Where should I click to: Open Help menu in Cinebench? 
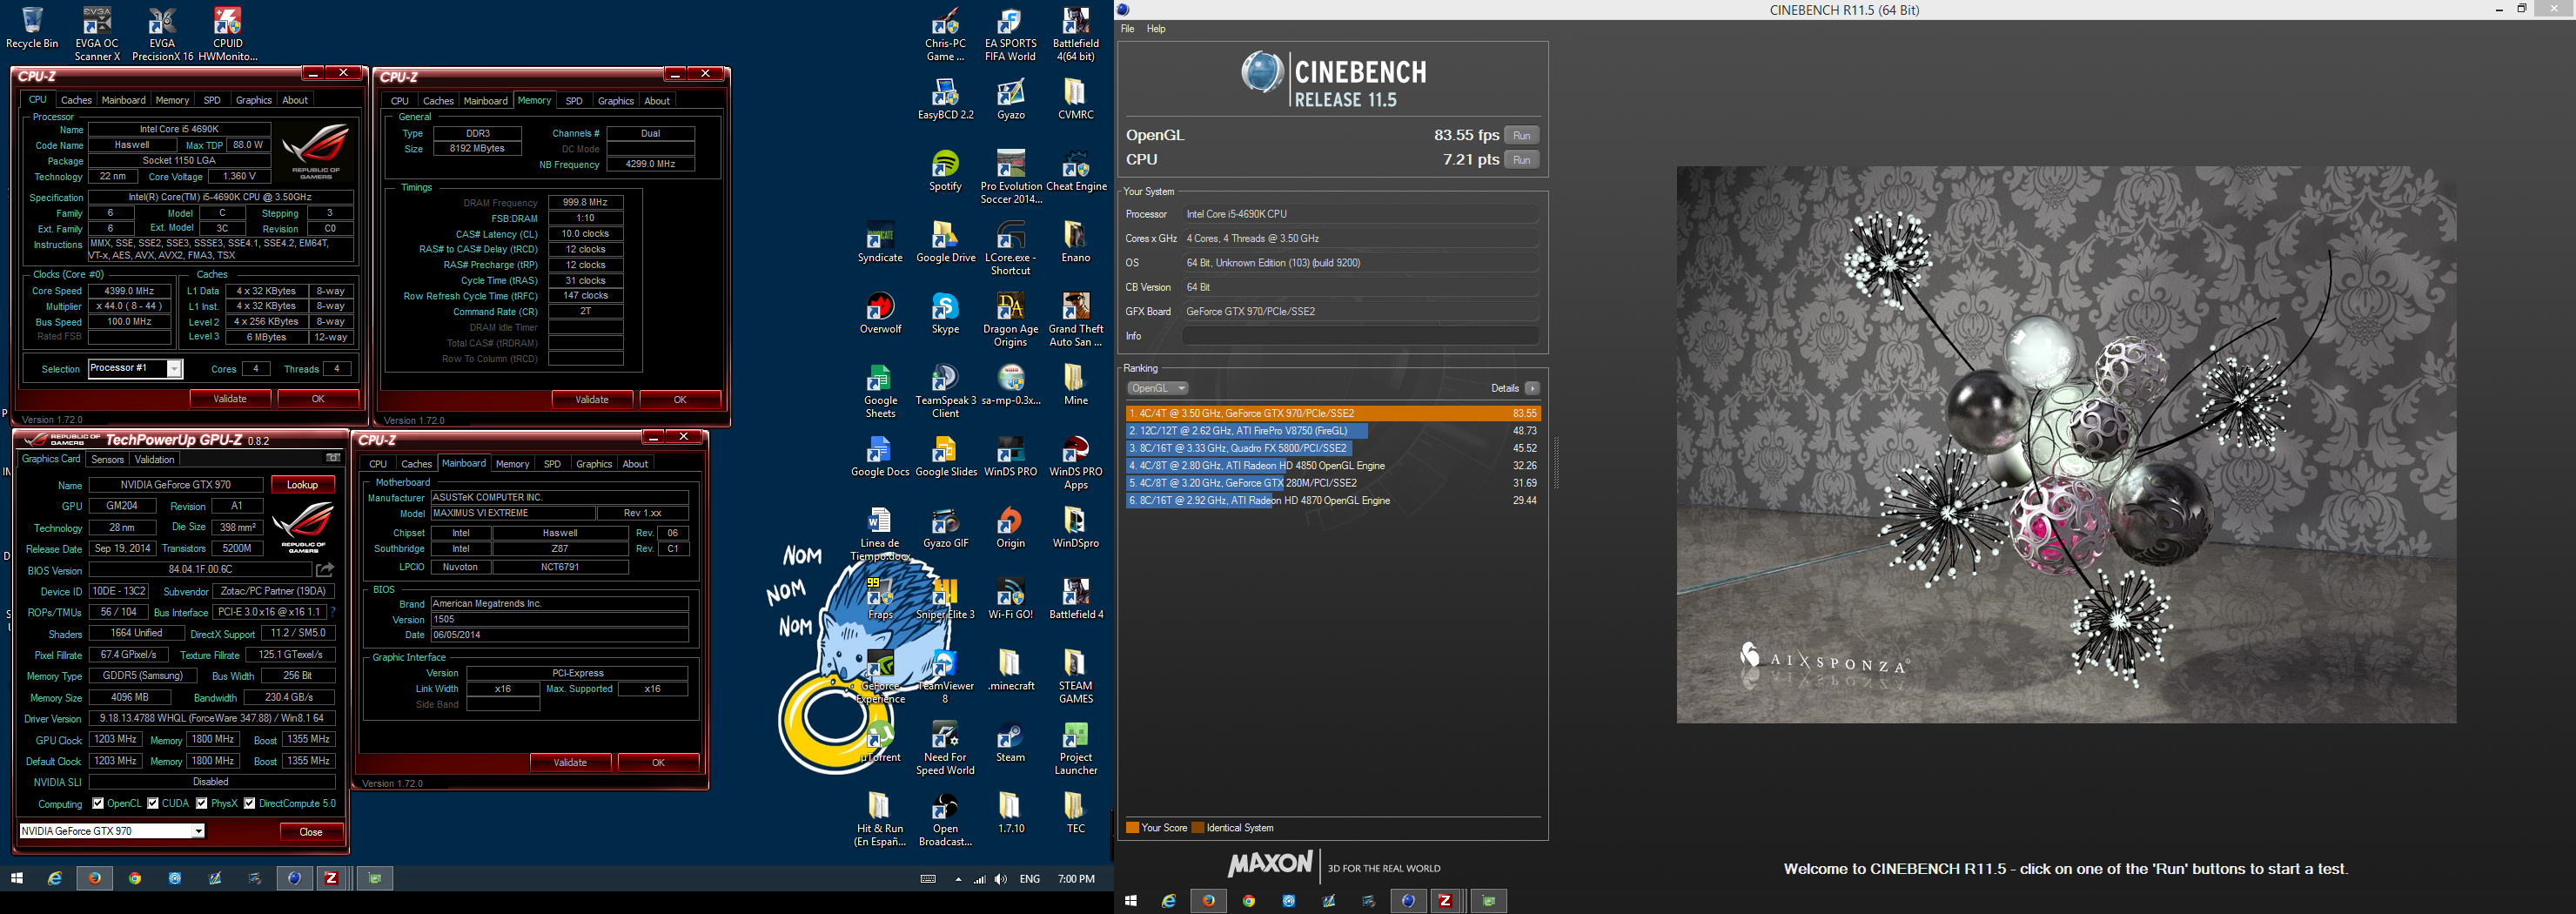(x=1156, y=29)
